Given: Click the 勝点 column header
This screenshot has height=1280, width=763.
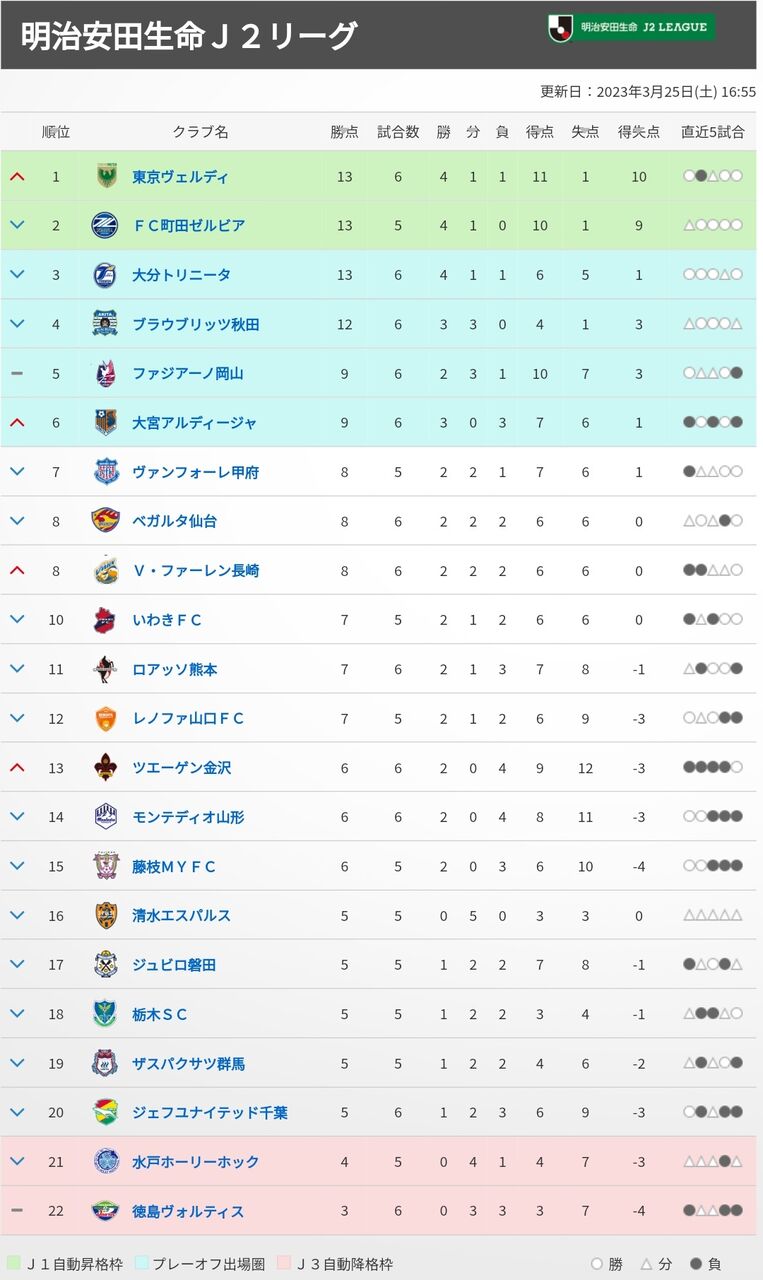Looking at the screenshot, I should (x=345, y=132).
